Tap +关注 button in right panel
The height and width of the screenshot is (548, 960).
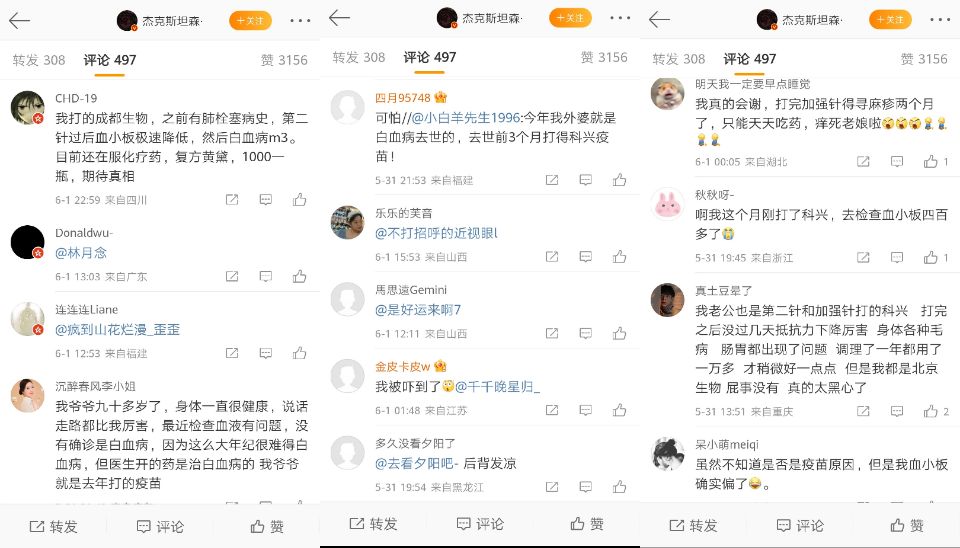[x=890, y=20]
